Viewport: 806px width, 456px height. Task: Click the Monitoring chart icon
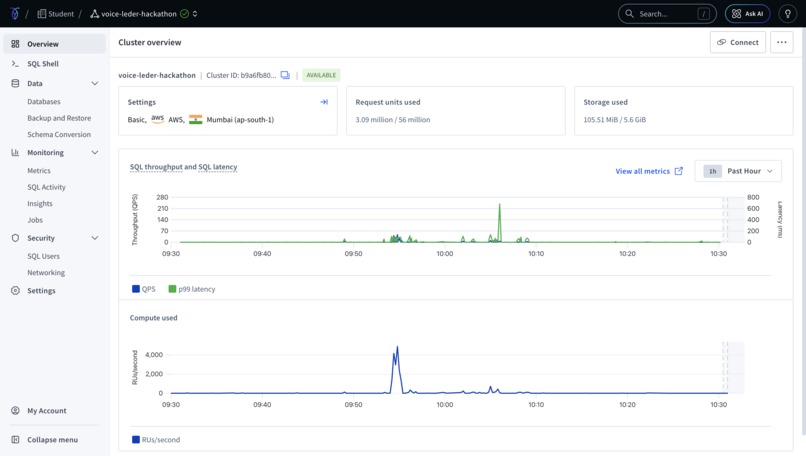point(15,153)
